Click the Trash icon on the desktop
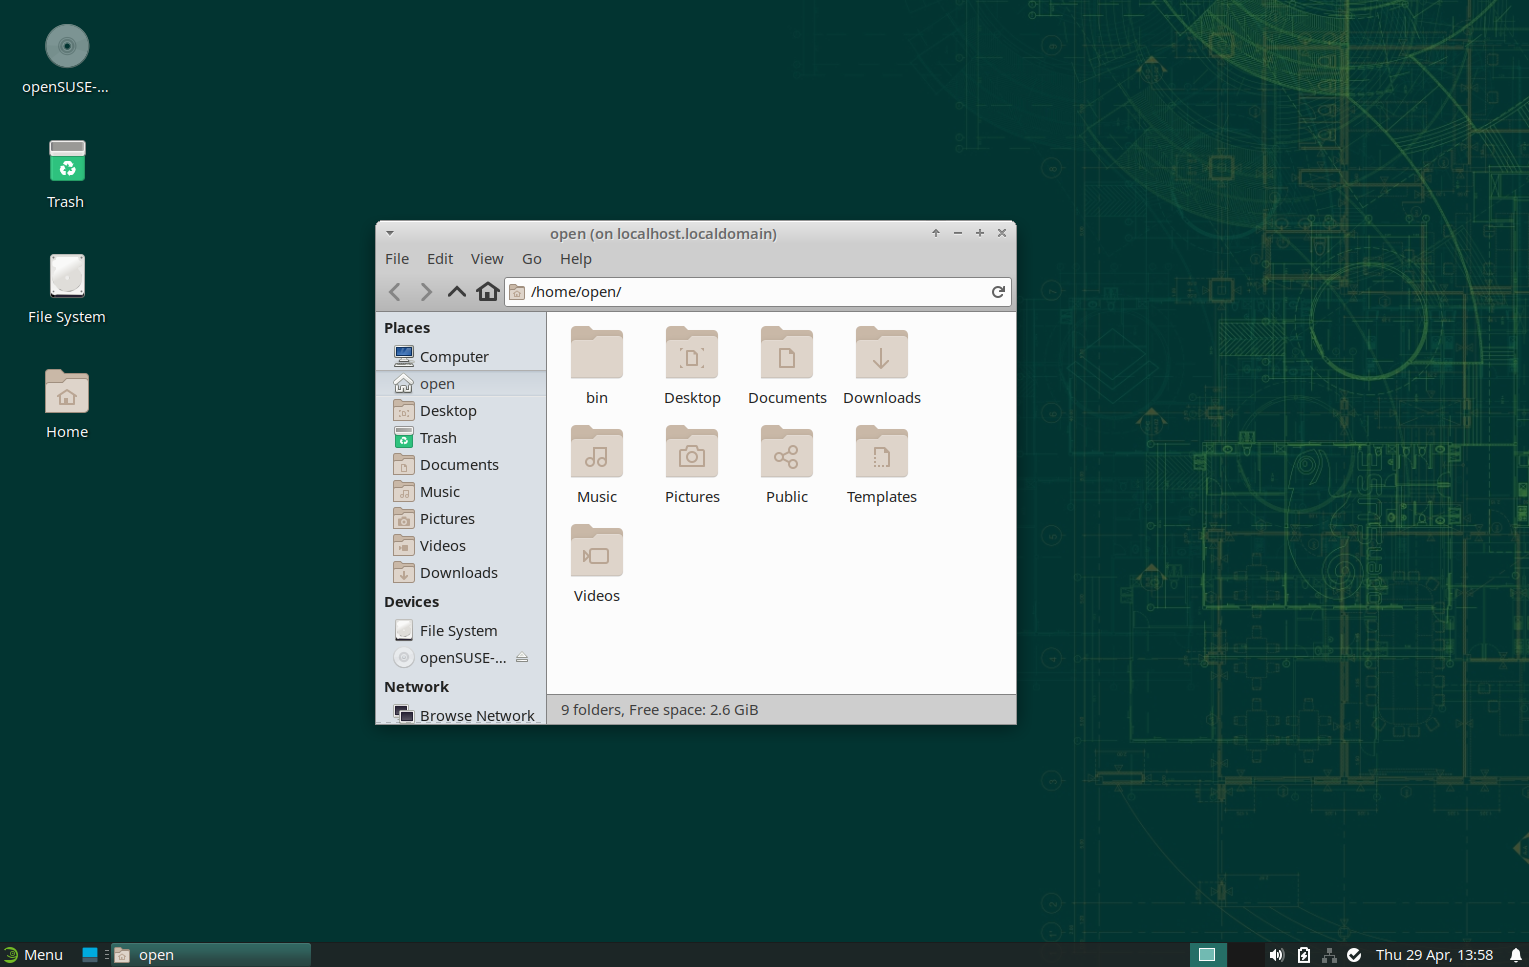The width and height of the screenshot is (1529, 967). (x=67, y=163)
